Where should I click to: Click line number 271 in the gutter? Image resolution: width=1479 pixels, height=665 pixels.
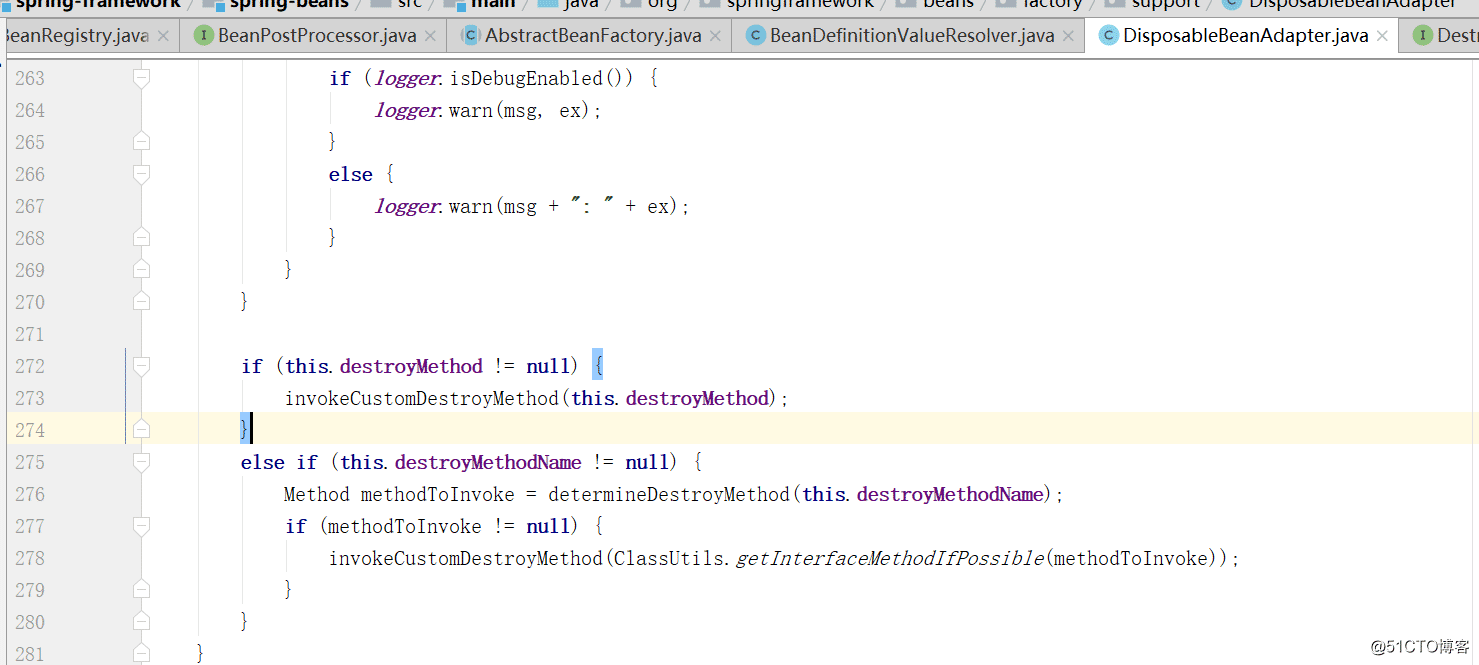(30, 334)
